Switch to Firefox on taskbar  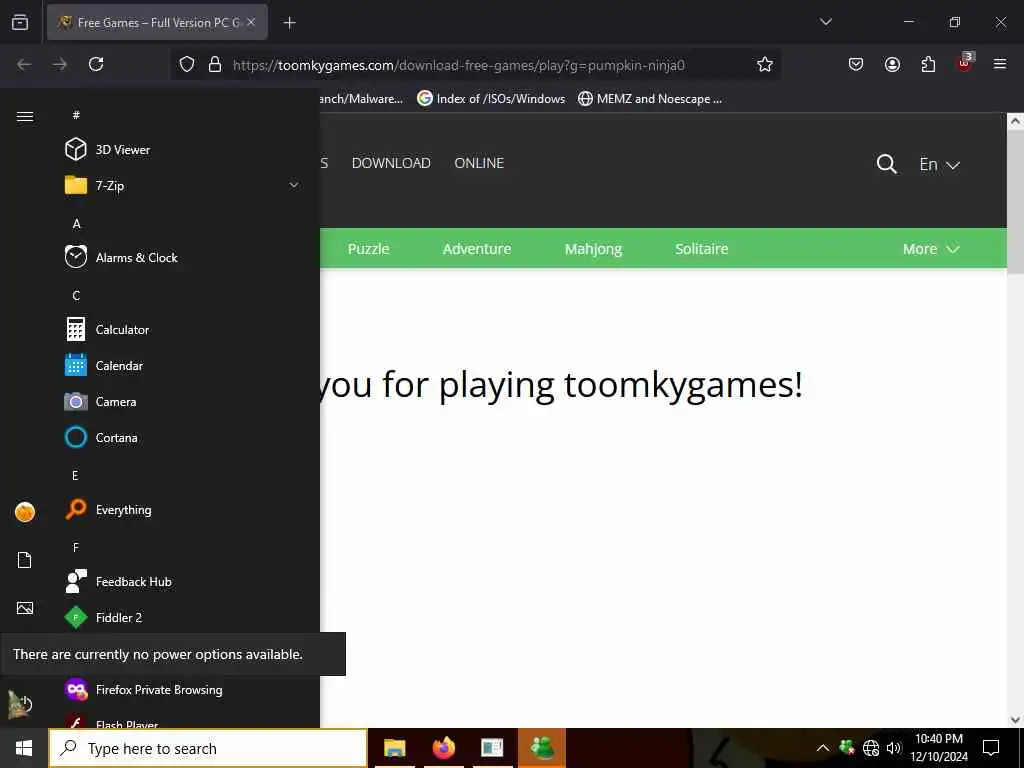pos(443,748)
